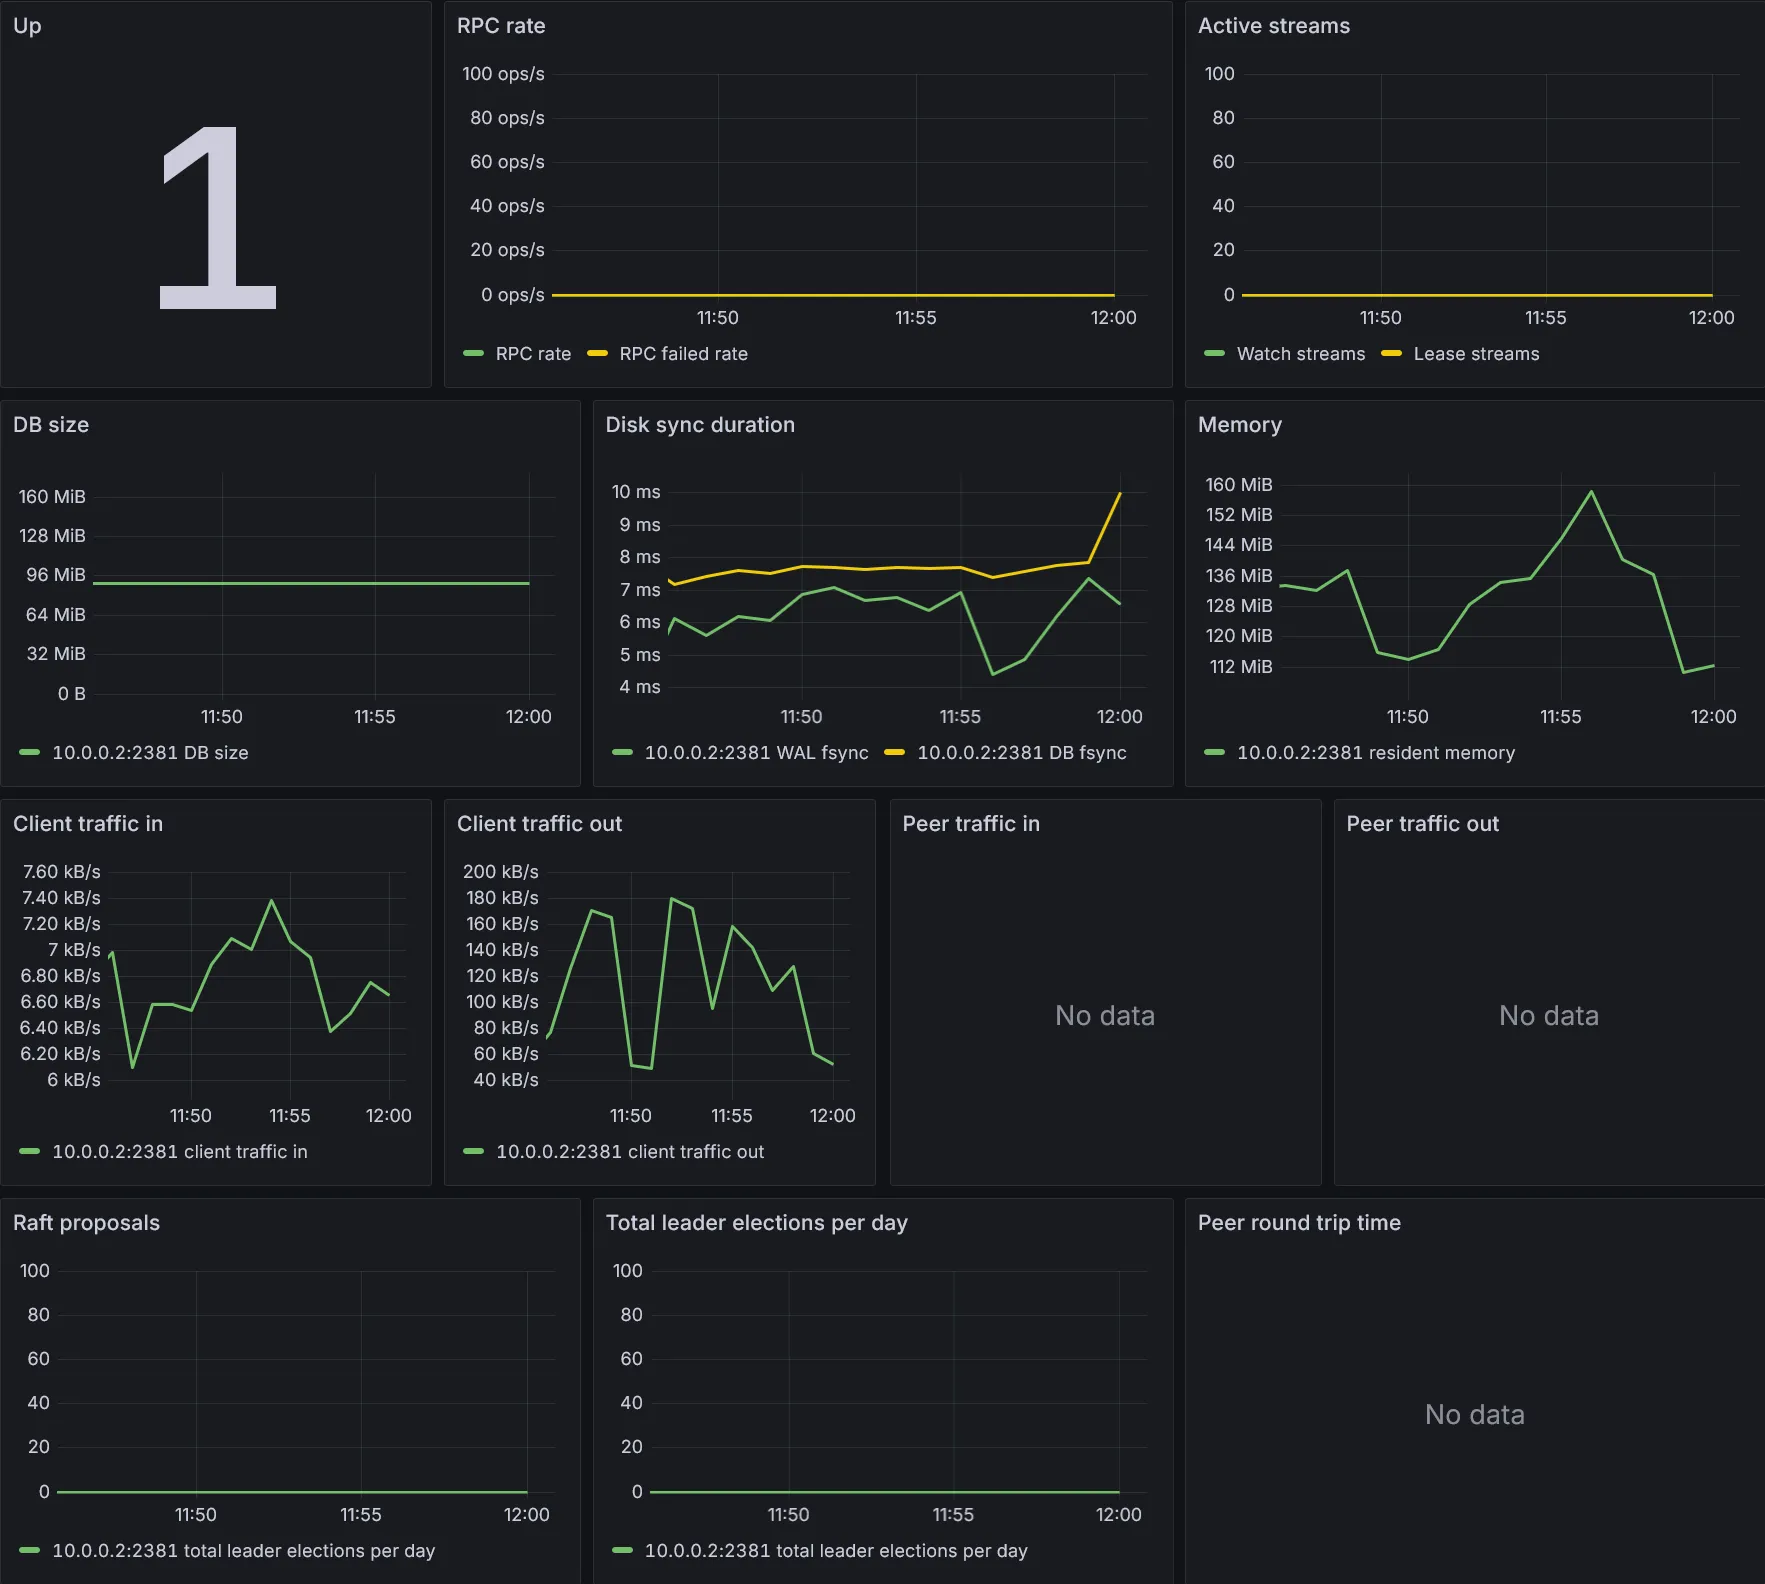Open the Memory panel title menu
The image size is (1765, 1584).
1239,425
